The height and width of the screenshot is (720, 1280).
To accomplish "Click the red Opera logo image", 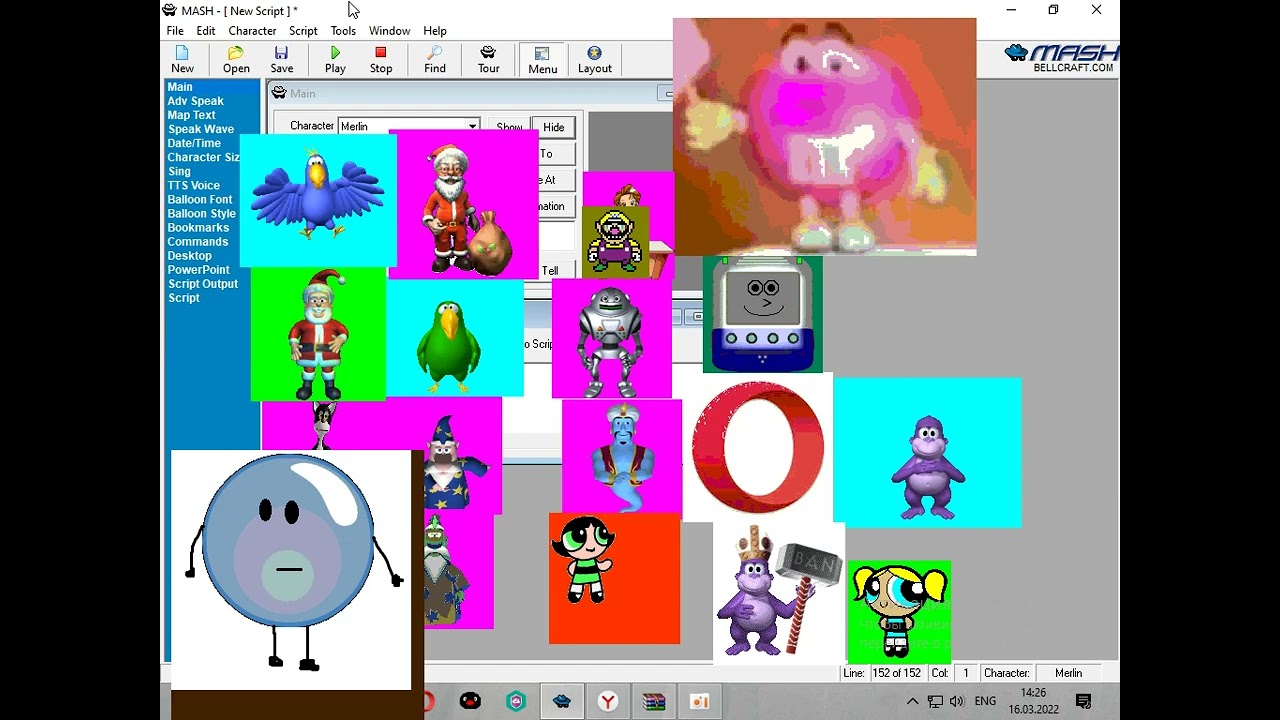I will [x=758, y=447].
